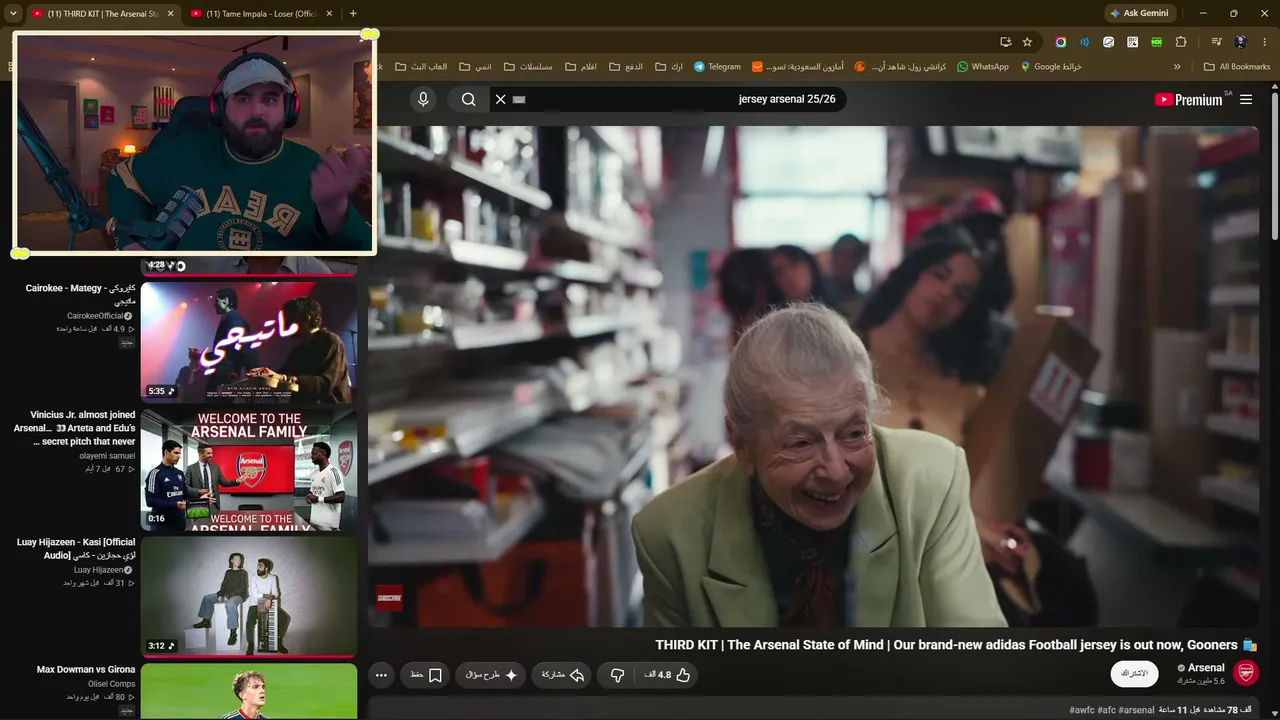Show hidden bookmarks with the chevron
This screenshot has height=720, width=1280.
coord(1177,67)
